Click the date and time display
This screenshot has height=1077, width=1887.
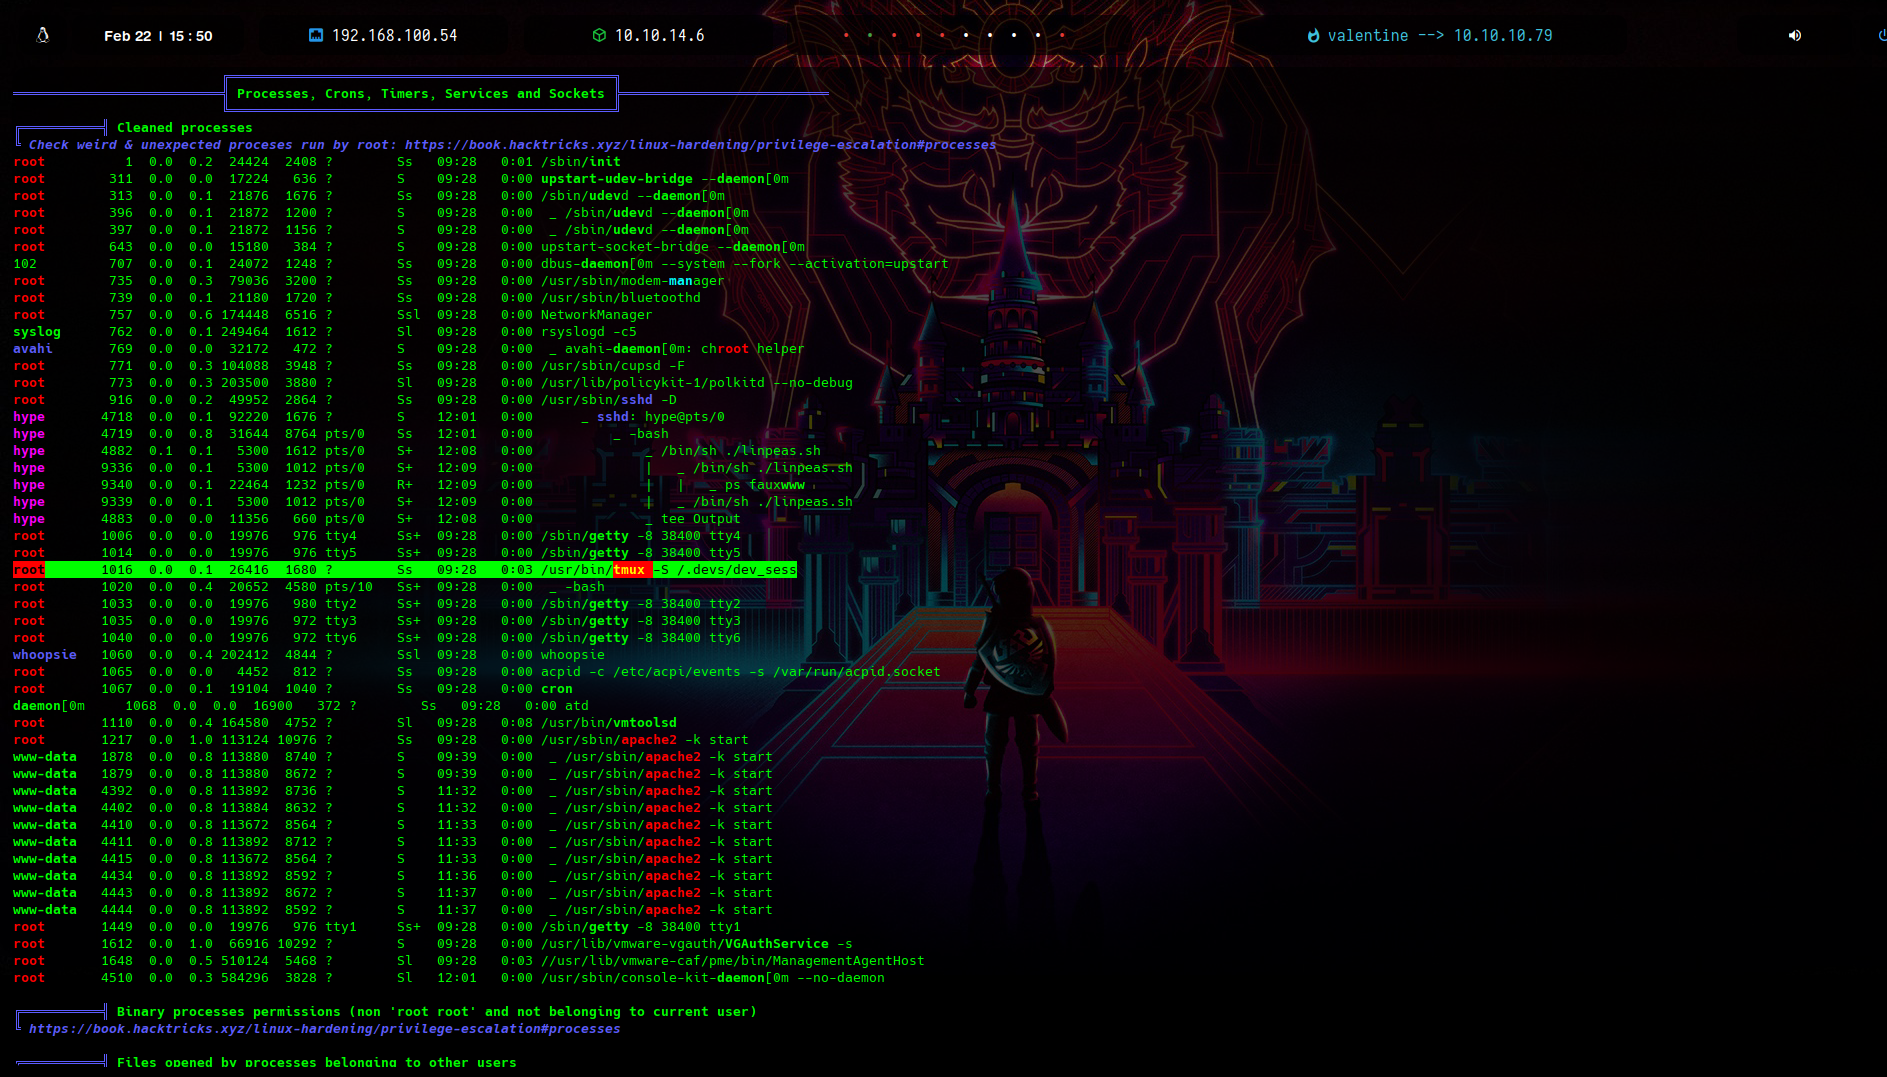click(x=158, y=36)
